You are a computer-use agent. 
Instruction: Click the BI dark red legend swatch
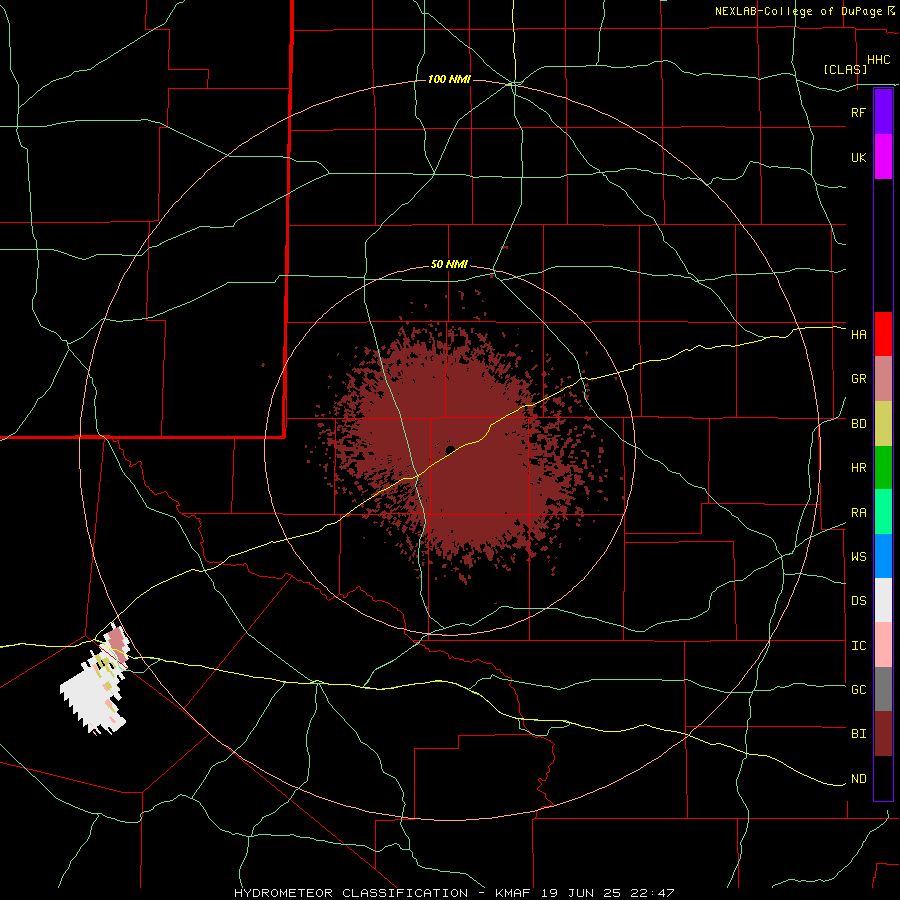point(883,734)
